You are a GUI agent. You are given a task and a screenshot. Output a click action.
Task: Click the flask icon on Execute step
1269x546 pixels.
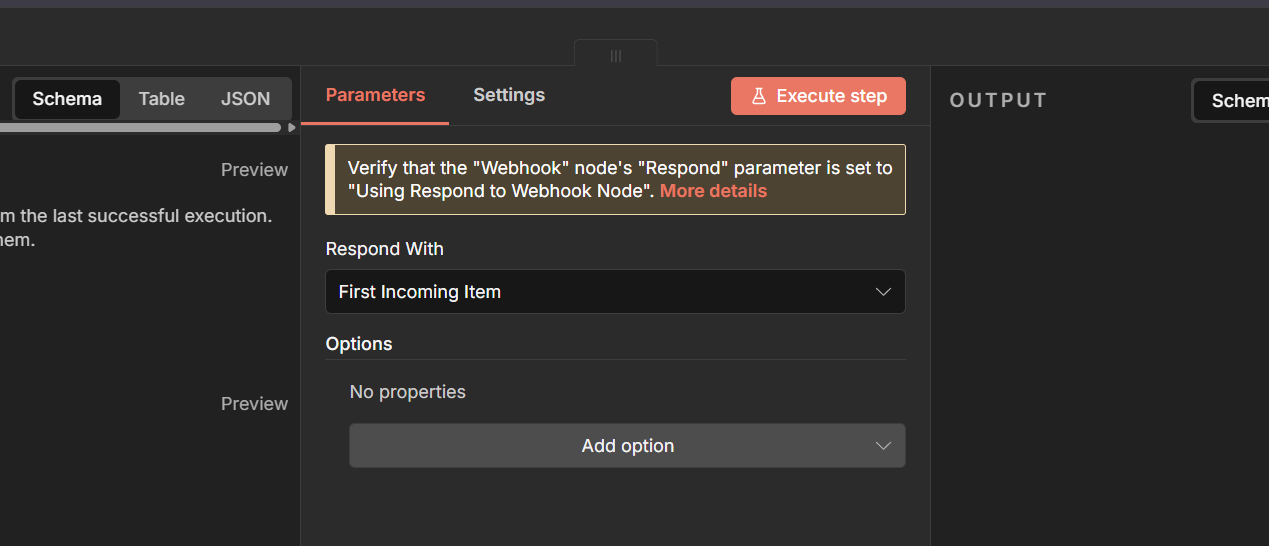tap(759, 96)
